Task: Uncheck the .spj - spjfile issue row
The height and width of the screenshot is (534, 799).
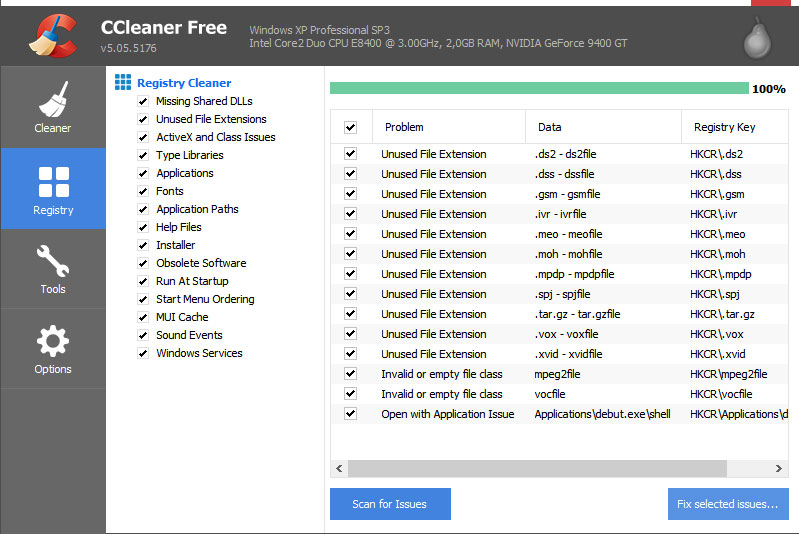Action: (x=351, y=293)
